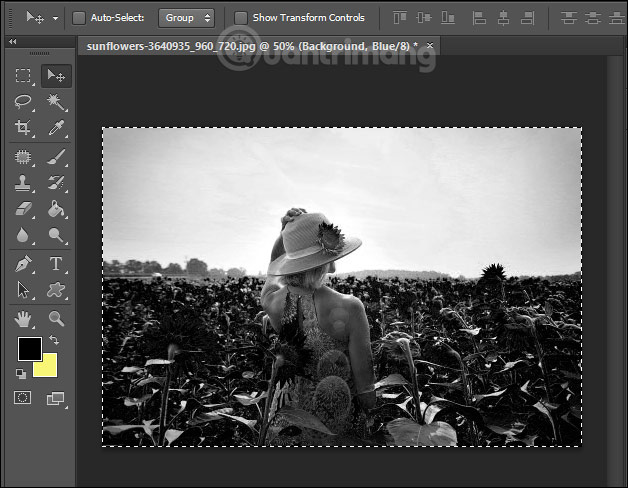Select the Patch healing tool
The width and height of the screenshot is (628, 488).
point(23,157)
